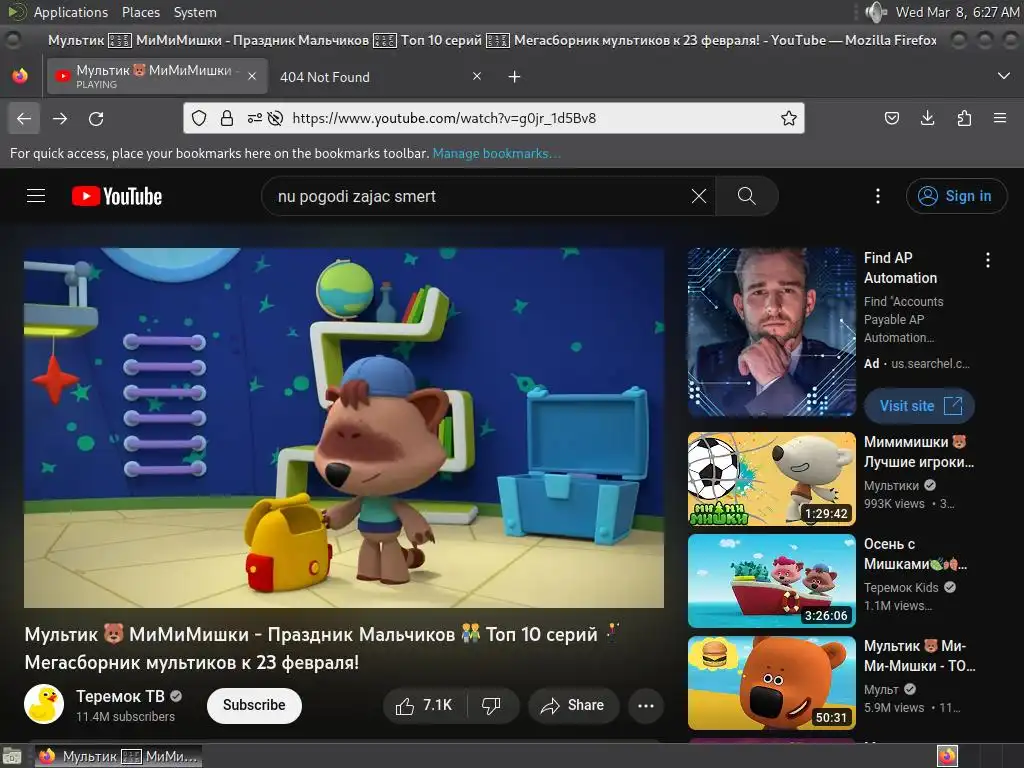Close the 404 Not Found tab
1024x768 pixels.
tap(477, 76)
